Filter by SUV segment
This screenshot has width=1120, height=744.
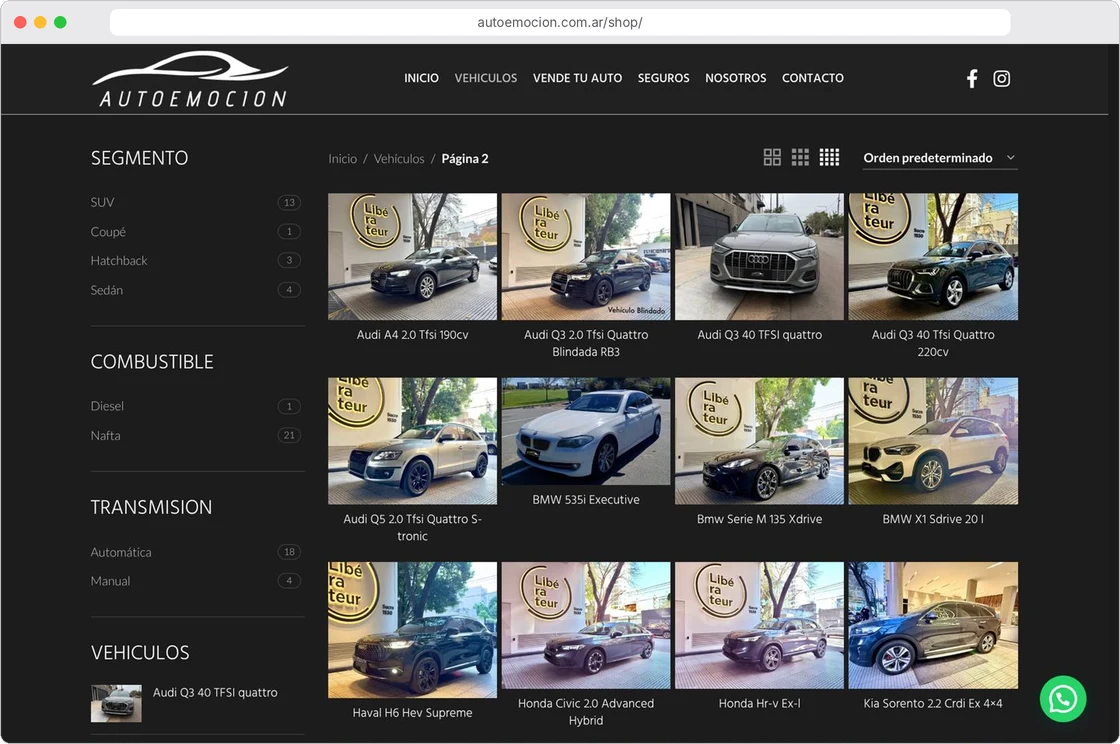pos(102,202)
